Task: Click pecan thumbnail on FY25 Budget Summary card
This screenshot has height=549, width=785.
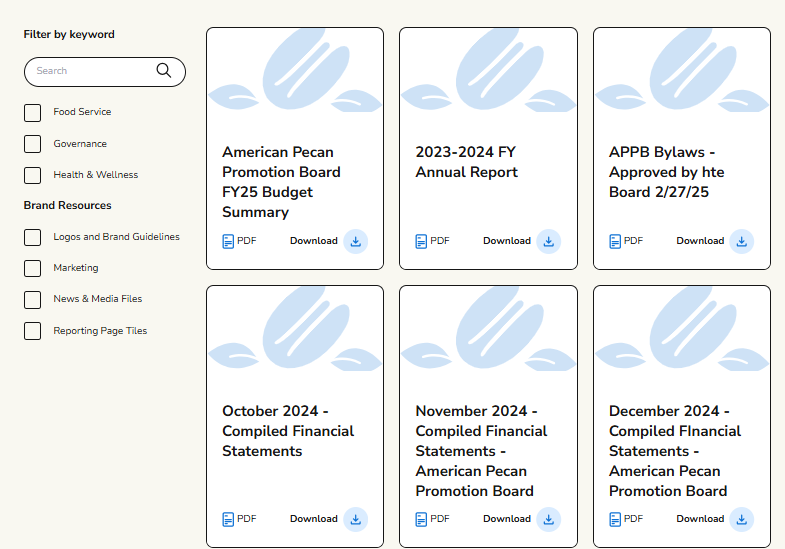Action: coord(295,70)
